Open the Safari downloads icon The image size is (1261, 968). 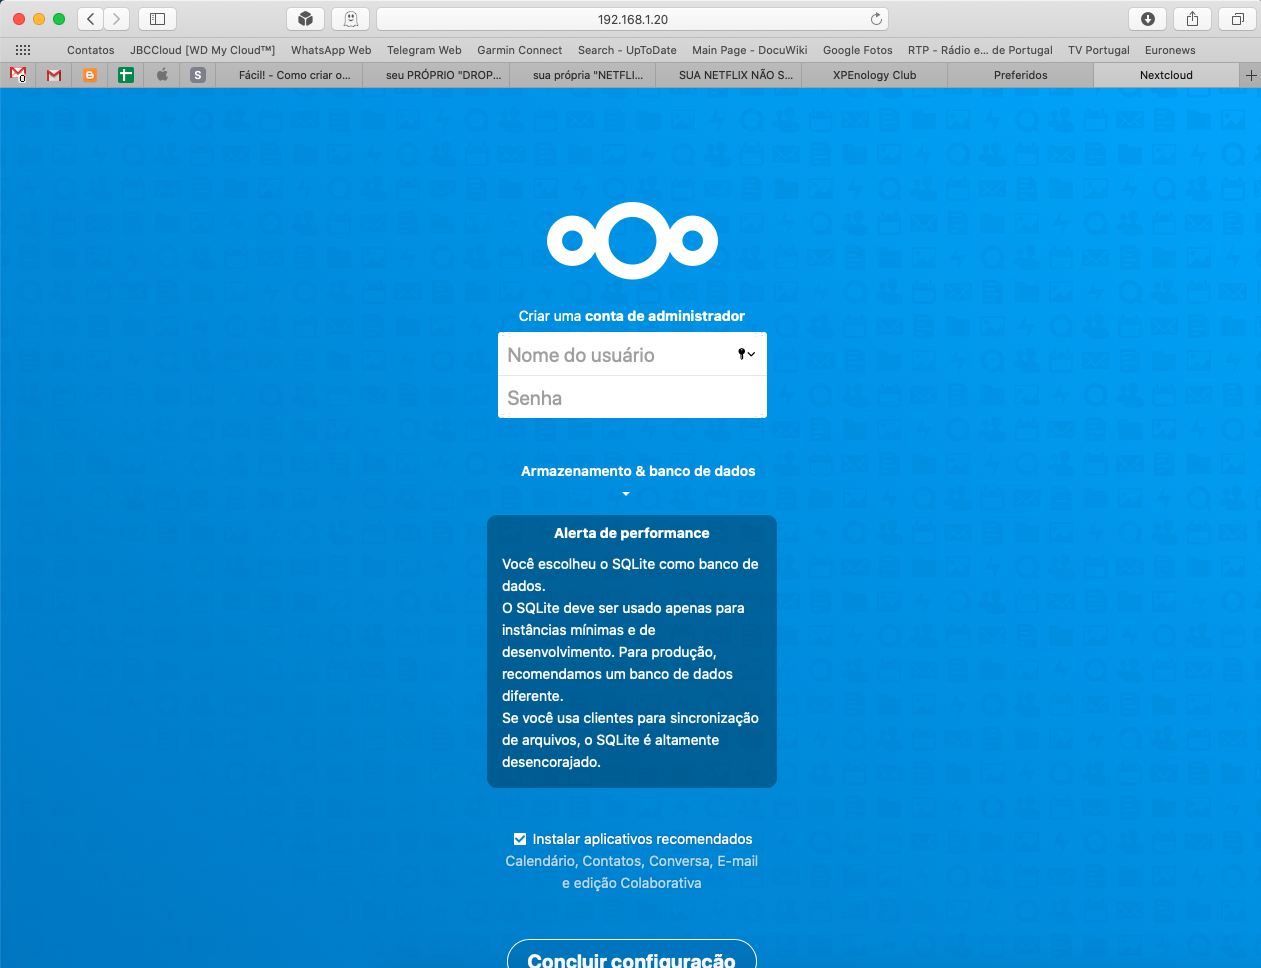point(1147,19)
